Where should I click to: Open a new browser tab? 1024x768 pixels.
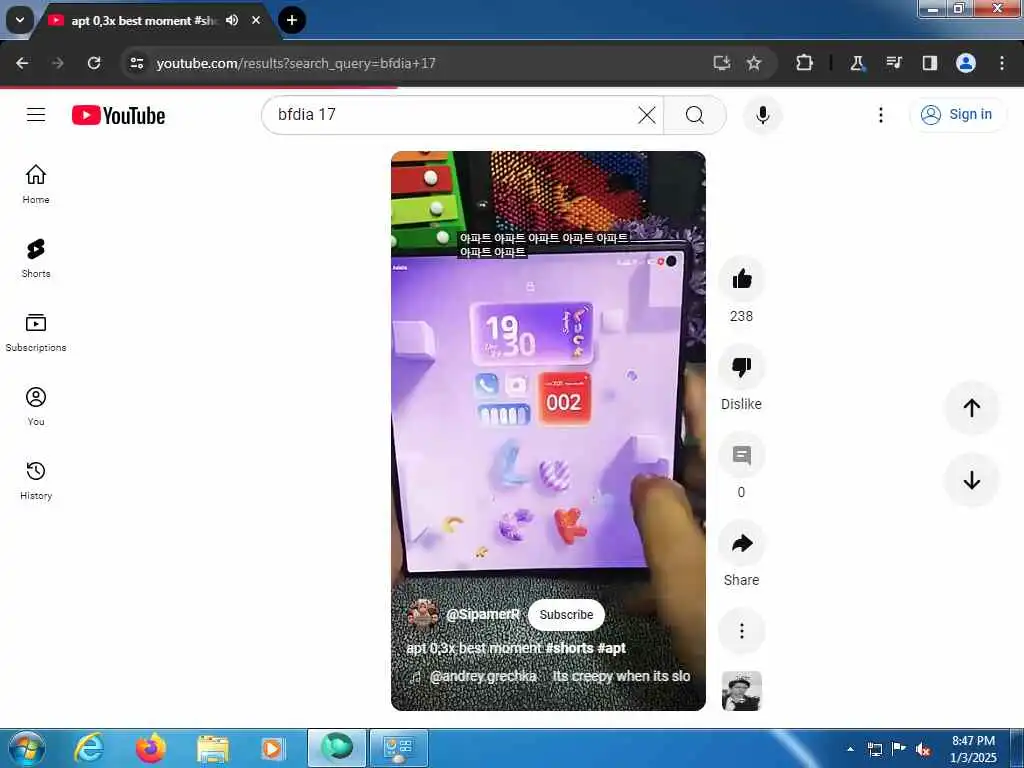(x=292, y=20)
